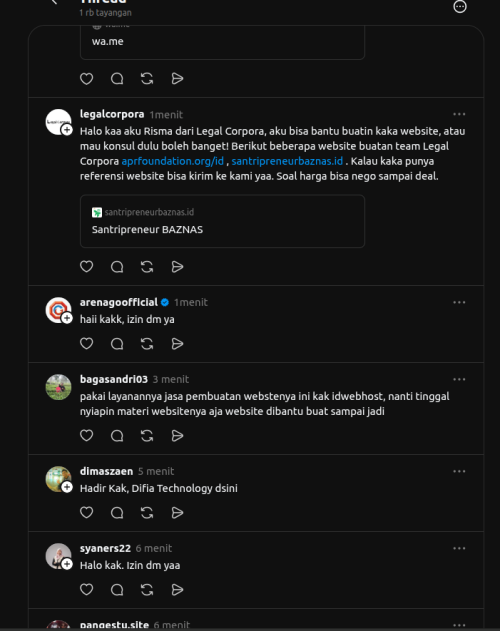
Task: Like the syaners22 comment
Action: pyautogui.click(x=87, y=590)
